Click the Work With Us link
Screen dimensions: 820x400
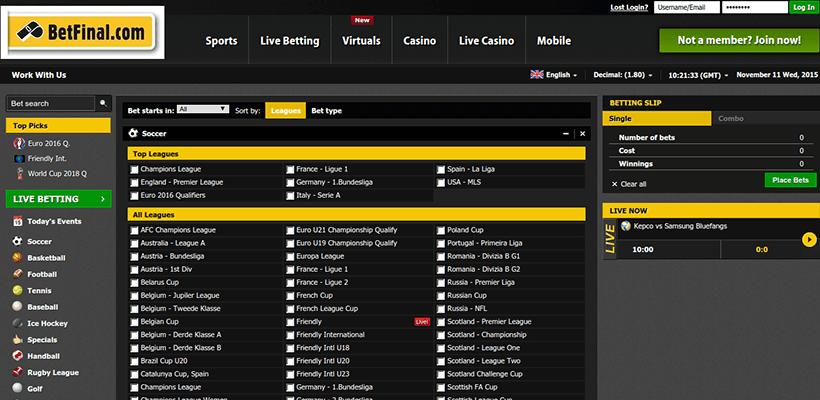click(x=39, y=75)
